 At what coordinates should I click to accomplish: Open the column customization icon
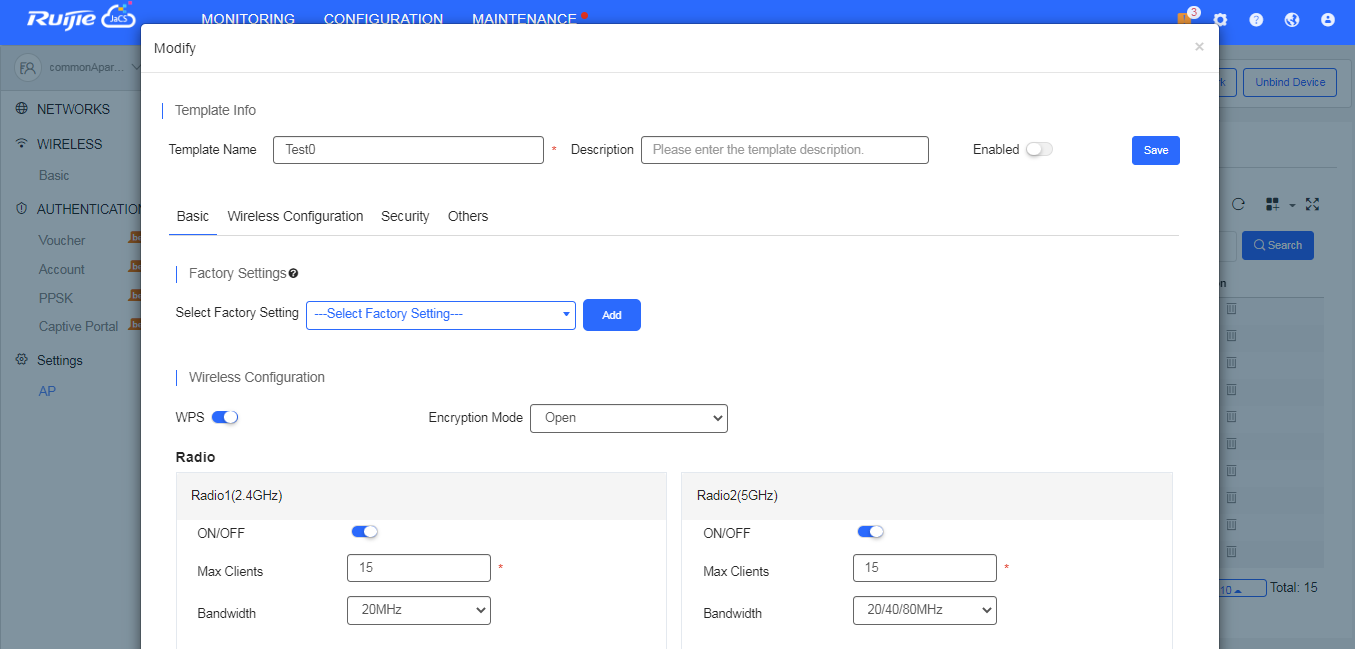point(1273,203)
